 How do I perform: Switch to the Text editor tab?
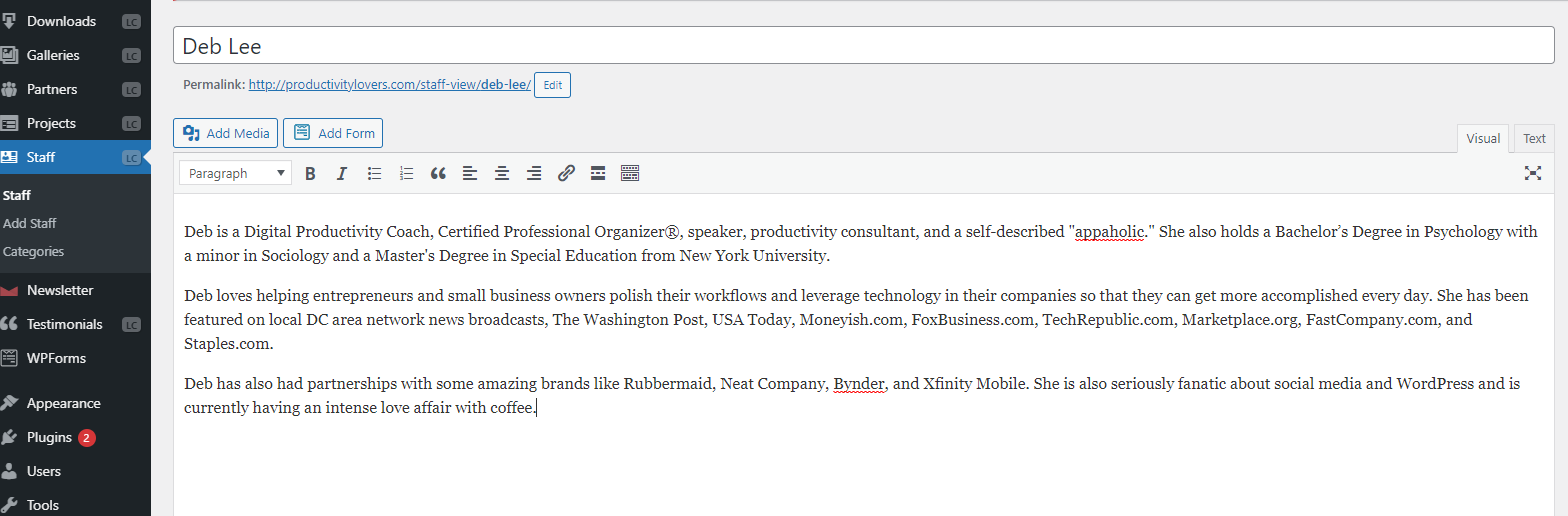[x=1534, y=139]
